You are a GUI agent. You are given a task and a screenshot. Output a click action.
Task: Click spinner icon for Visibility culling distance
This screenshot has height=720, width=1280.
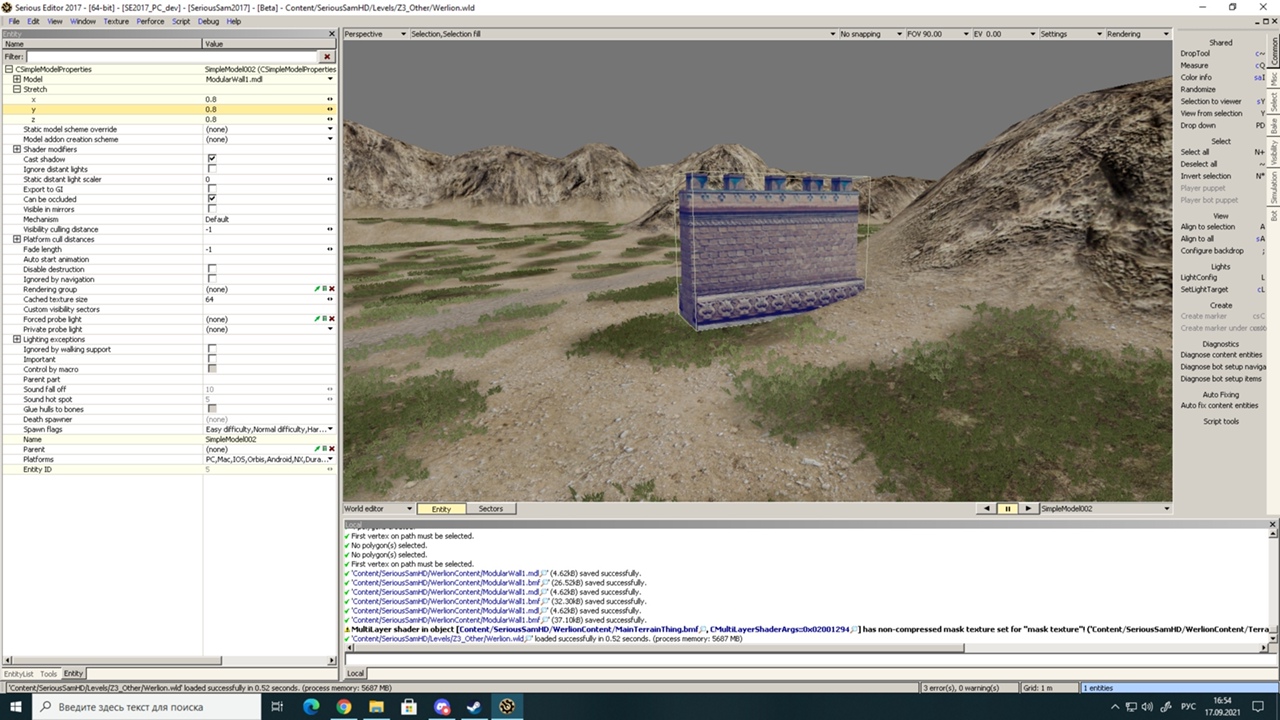(330, 229)
